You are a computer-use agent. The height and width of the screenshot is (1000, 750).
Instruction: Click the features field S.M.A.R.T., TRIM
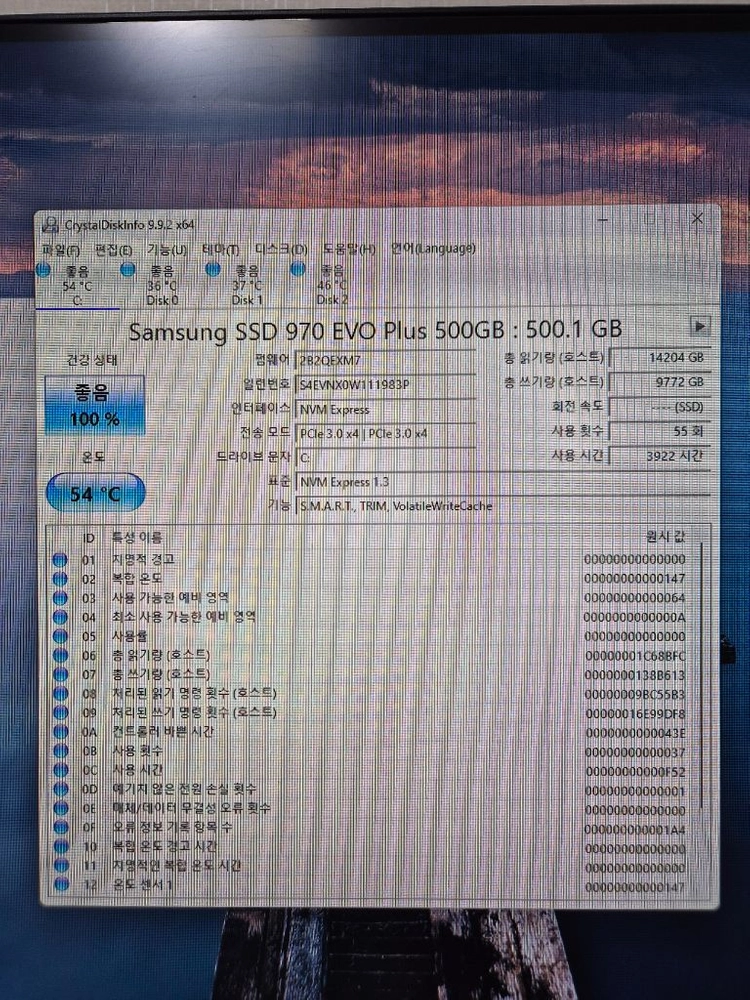[503, 506]
